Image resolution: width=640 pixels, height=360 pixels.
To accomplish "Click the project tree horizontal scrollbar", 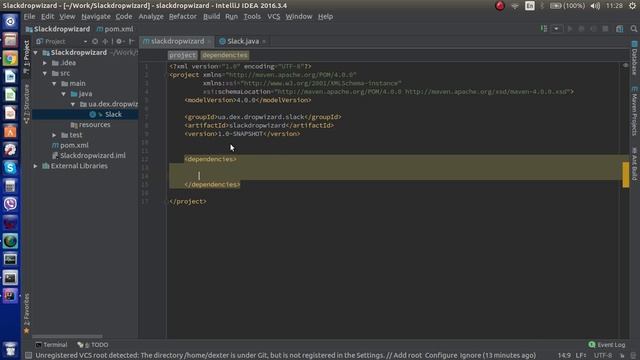I will pyautogui.click(x=67, y=337).
